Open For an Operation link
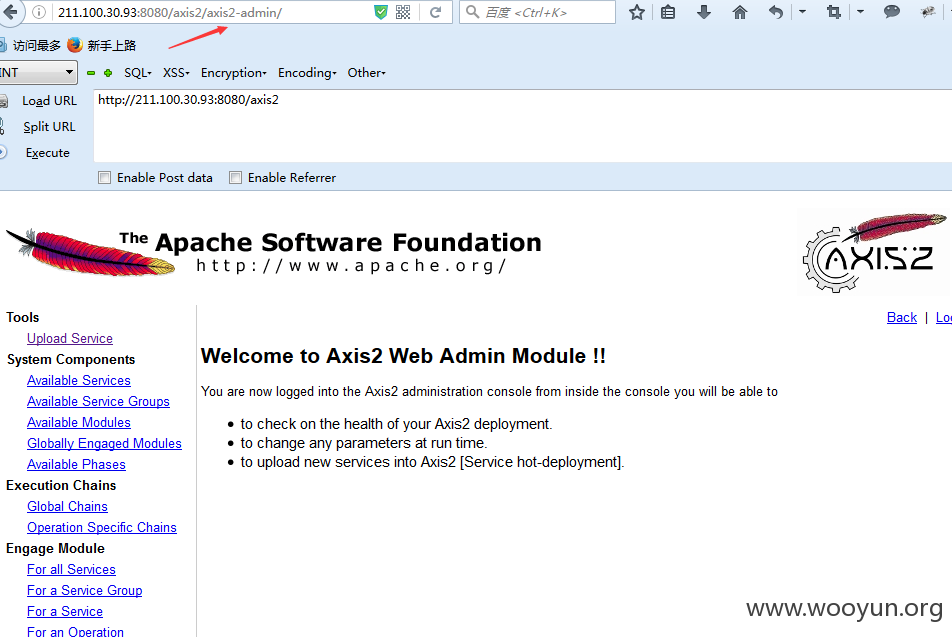Screen dimensions: 952x637 point(75,631)
